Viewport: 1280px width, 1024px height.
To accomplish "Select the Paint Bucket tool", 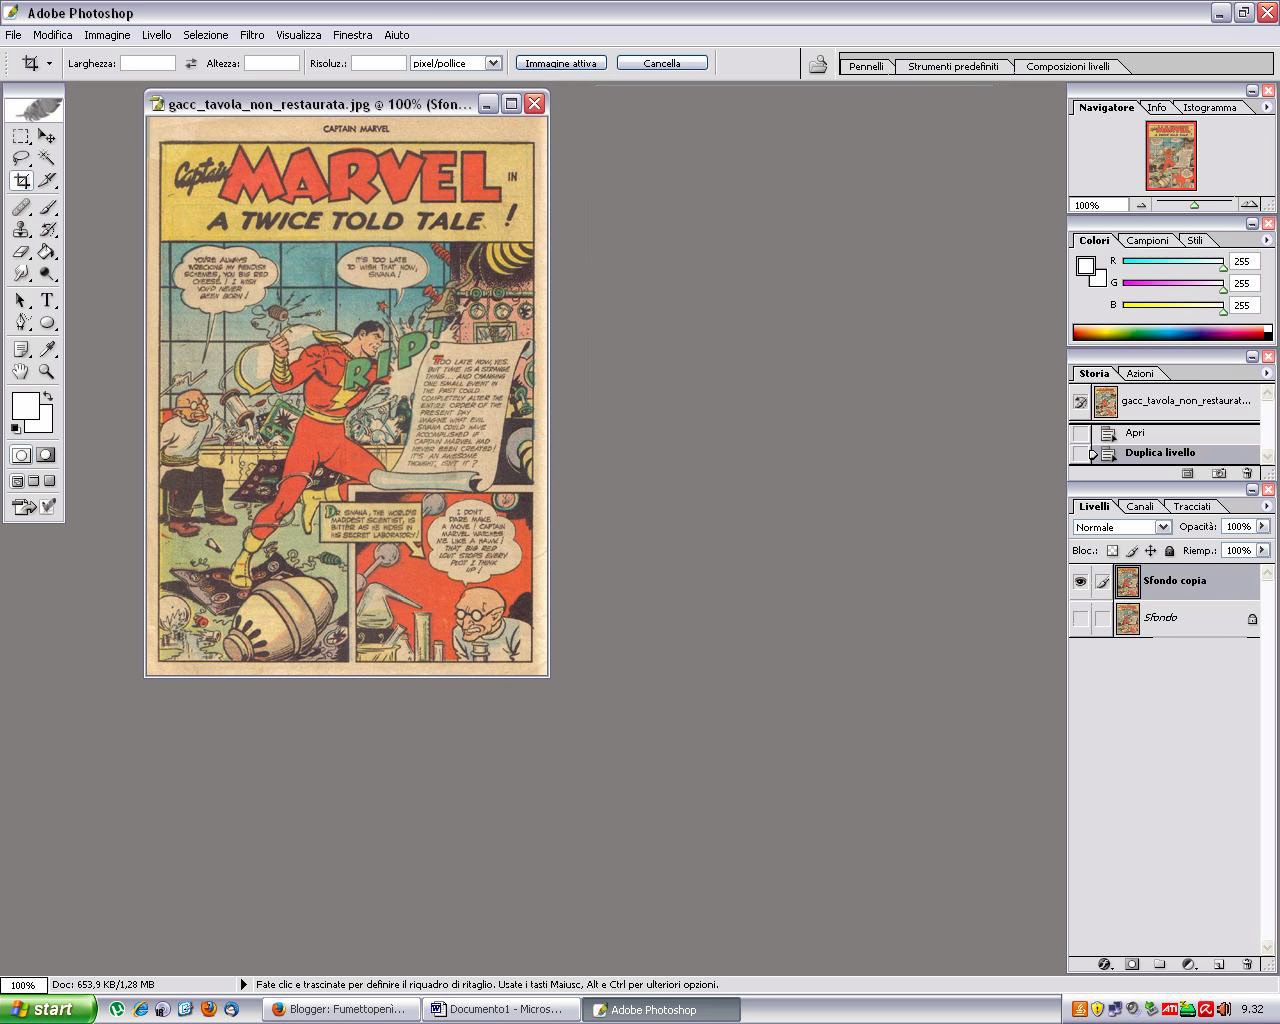I will [47, 251].
